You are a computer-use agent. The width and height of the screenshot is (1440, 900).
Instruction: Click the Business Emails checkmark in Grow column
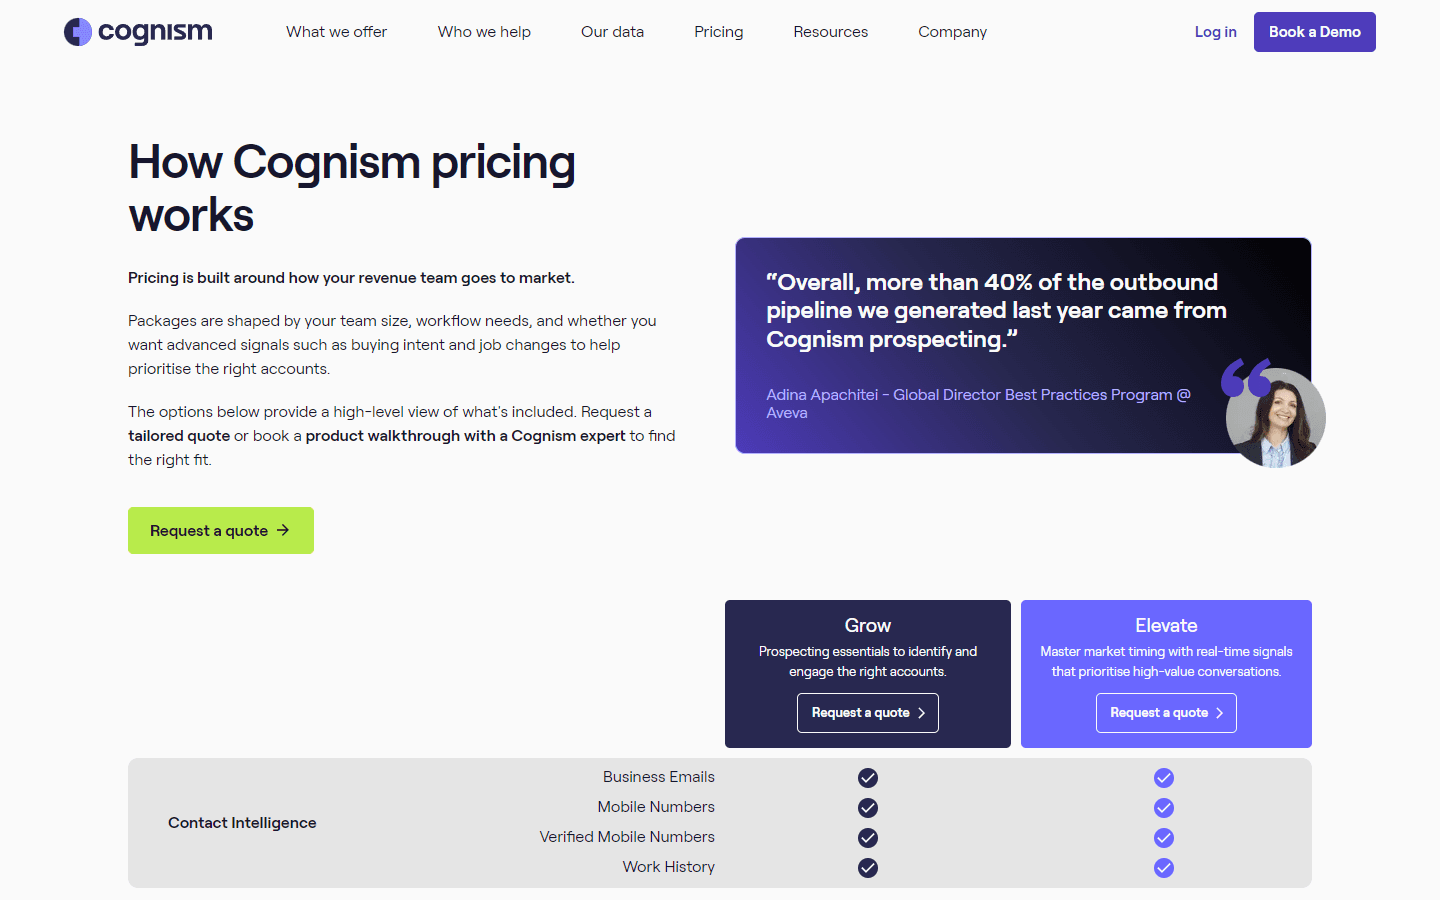(867, 777)
